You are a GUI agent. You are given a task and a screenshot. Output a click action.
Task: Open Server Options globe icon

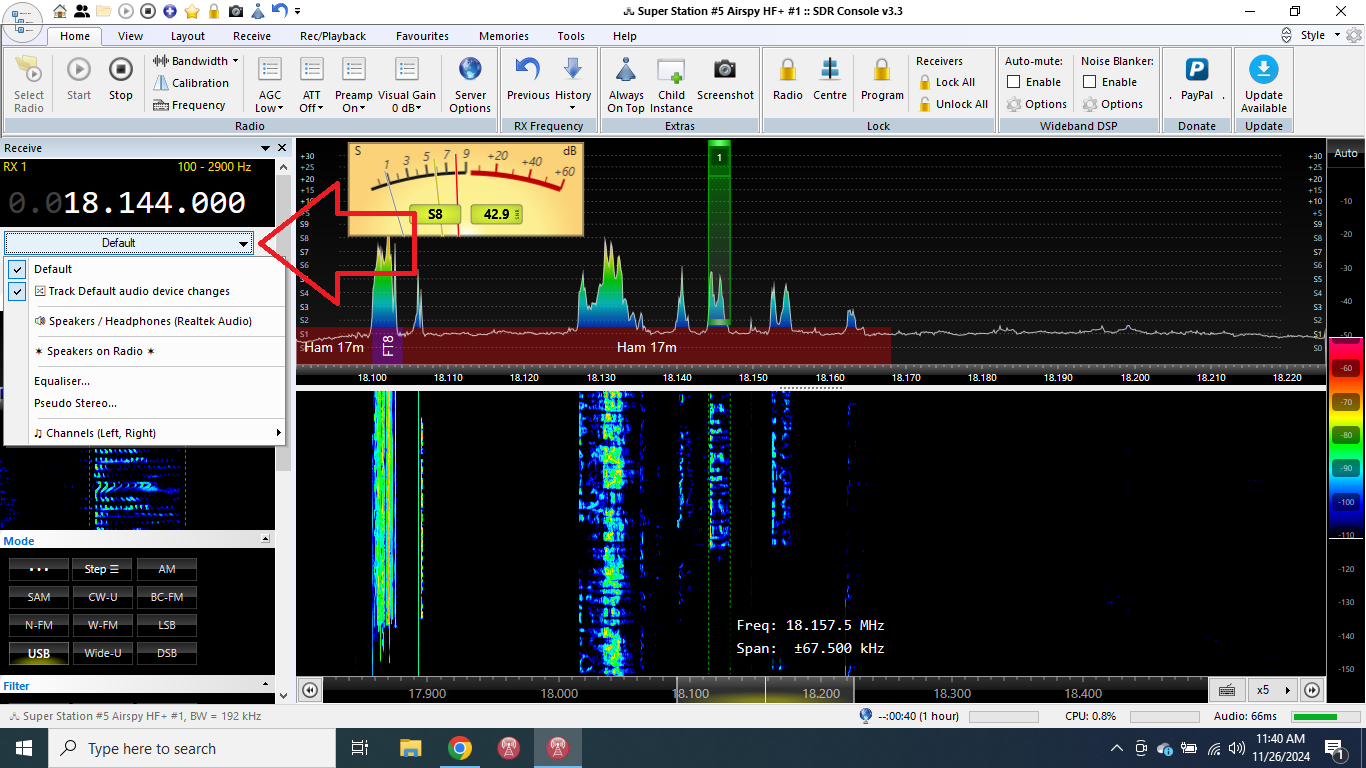[x=470, y=71]
